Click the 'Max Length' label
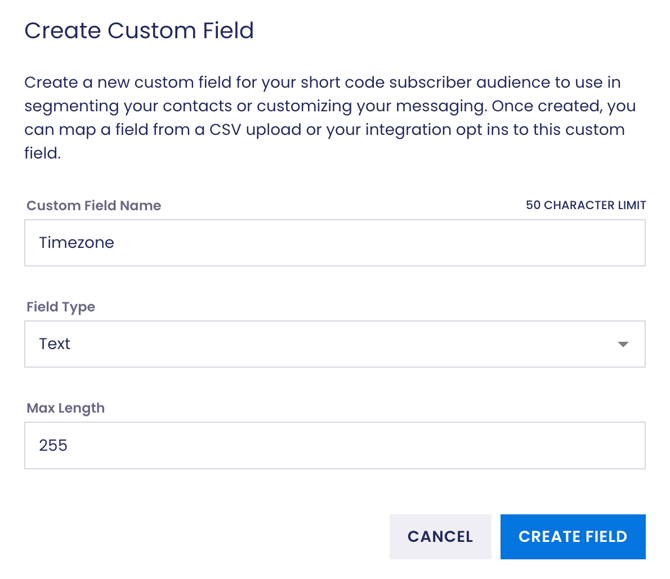 click(x=65, y=408)
